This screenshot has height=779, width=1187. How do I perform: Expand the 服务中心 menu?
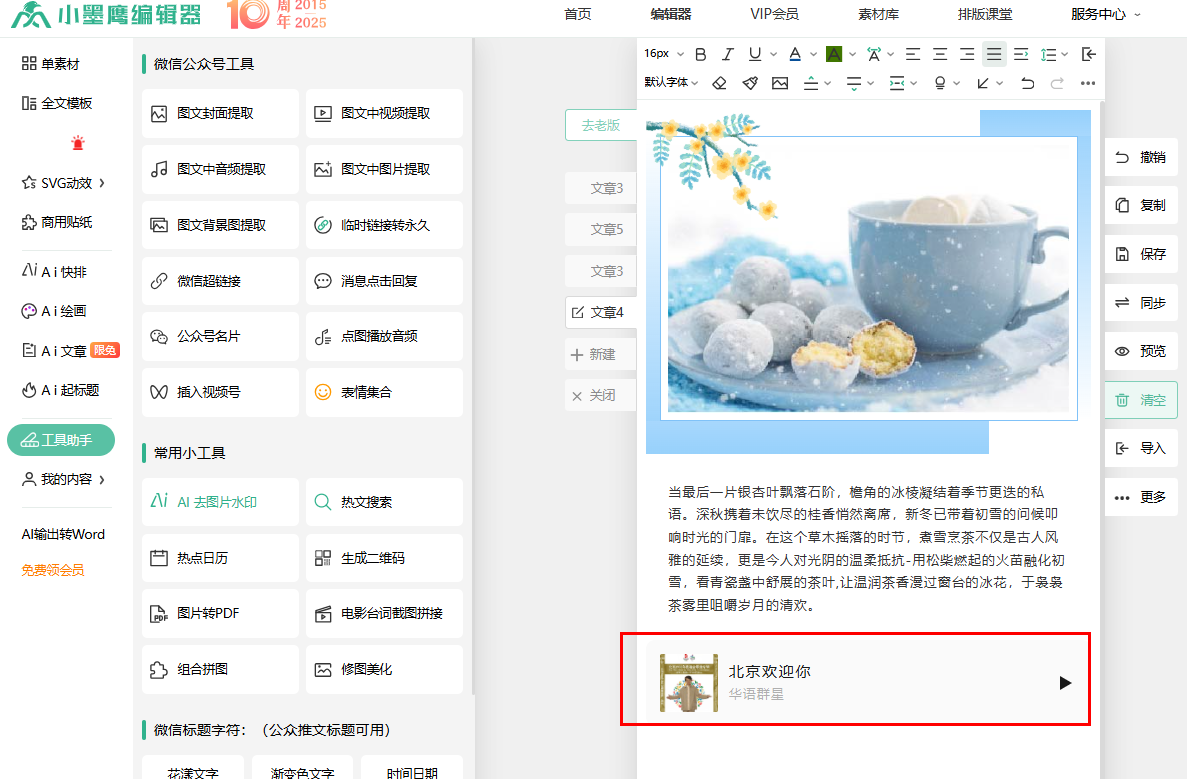coord(1105,14)
